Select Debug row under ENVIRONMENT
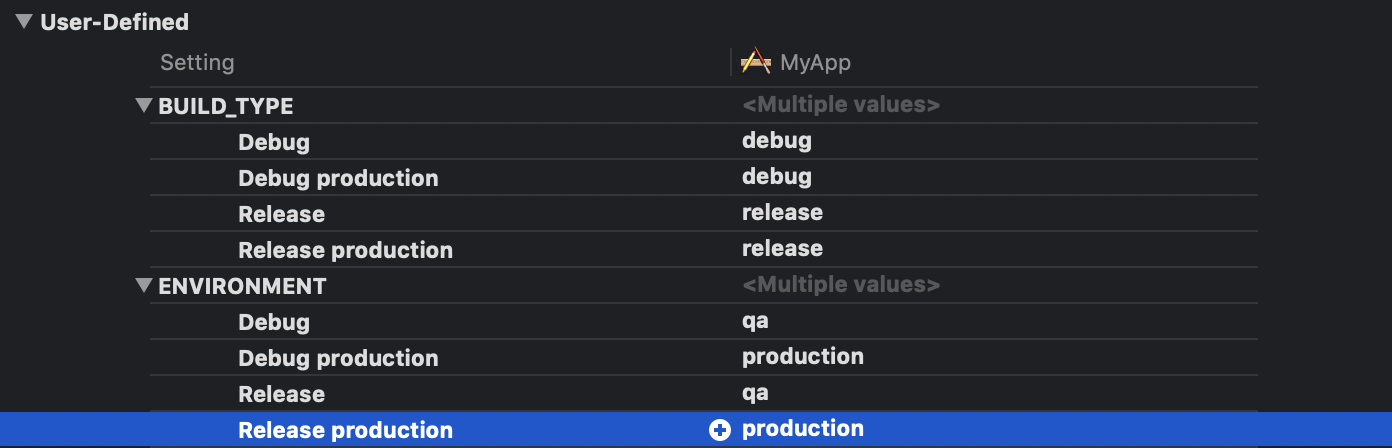Screen dimensions: 1392x448 click(274, 322)
